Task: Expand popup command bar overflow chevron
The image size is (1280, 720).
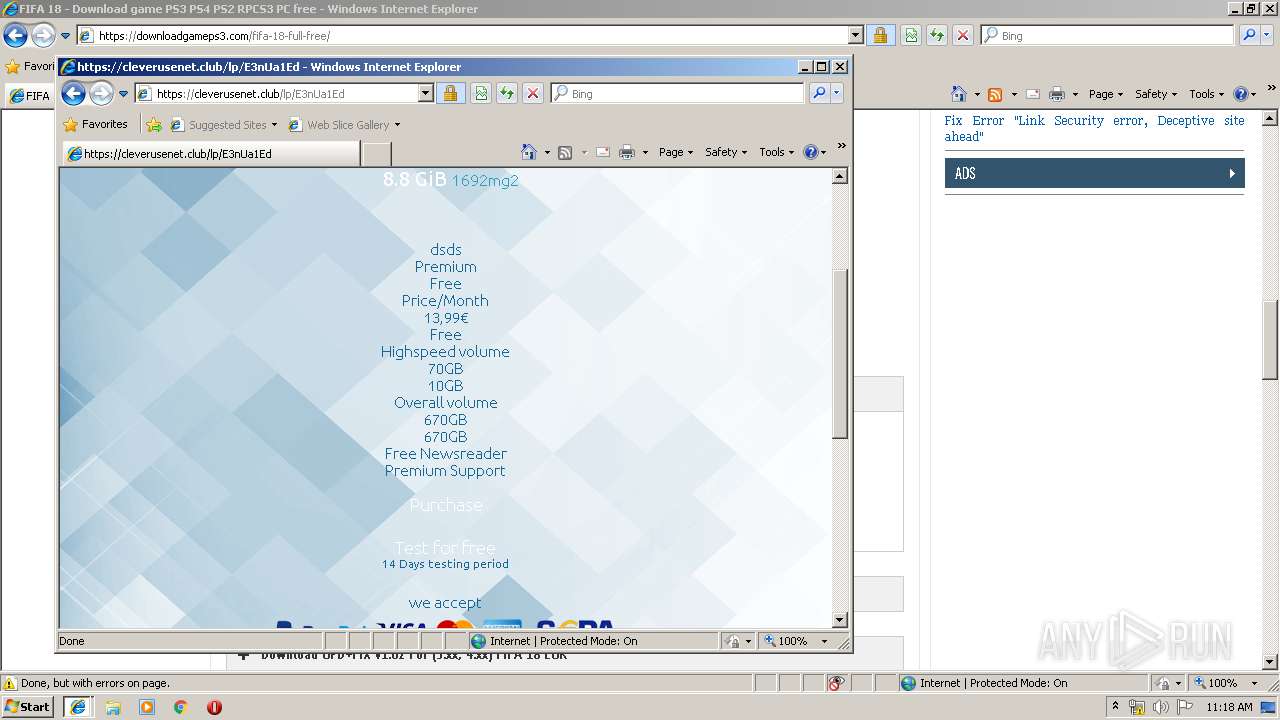Action: pyautogui.click(x=841, y=146)
